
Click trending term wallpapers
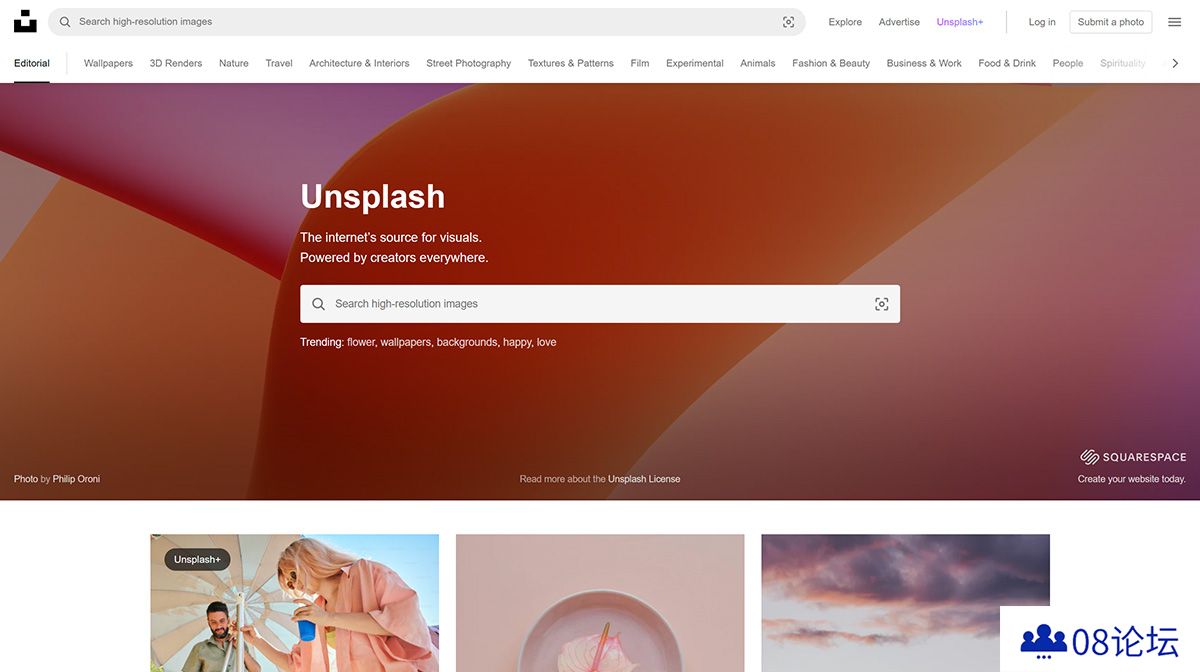click(x=406, y=342)
